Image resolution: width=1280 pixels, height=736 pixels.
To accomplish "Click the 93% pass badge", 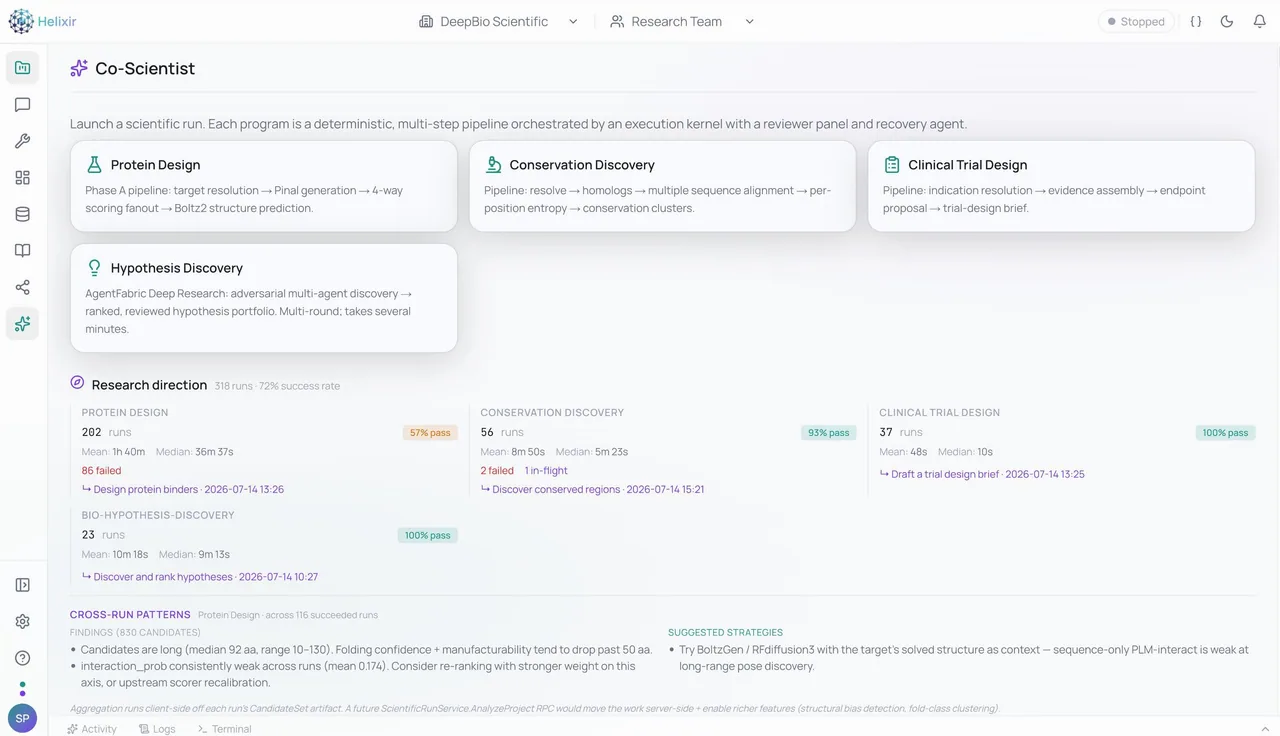I will point(829,433).
